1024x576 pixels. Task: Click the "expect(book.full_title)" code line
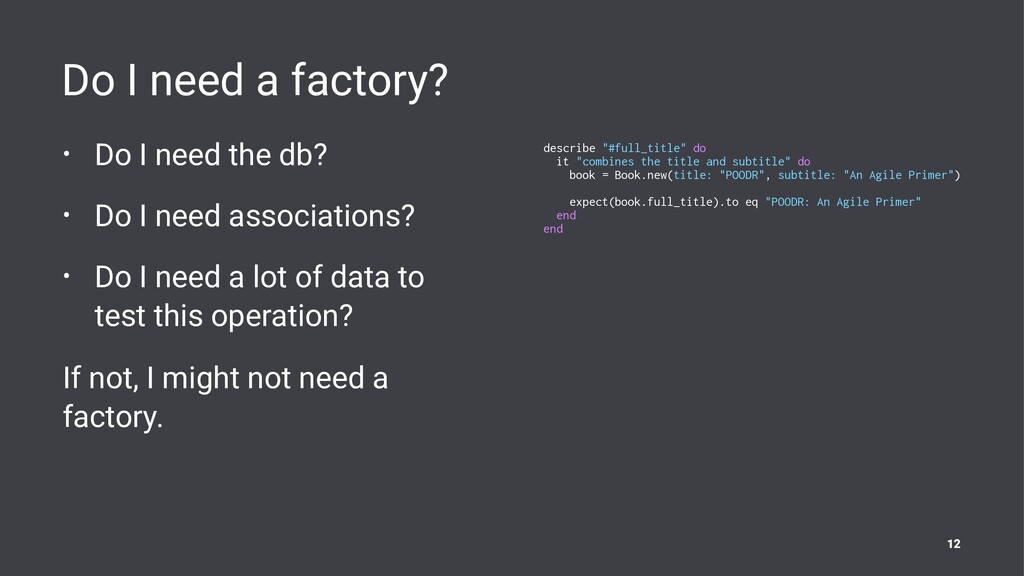click(x=744, y=202)
